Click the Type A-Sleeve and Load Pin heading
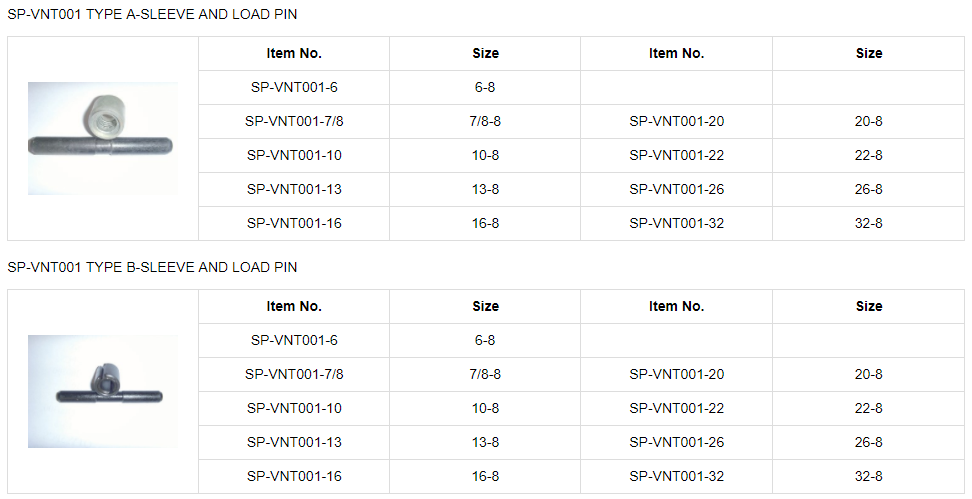Image resolution: width=972 pixels, height=499 pixels. (x=152, y=15)
